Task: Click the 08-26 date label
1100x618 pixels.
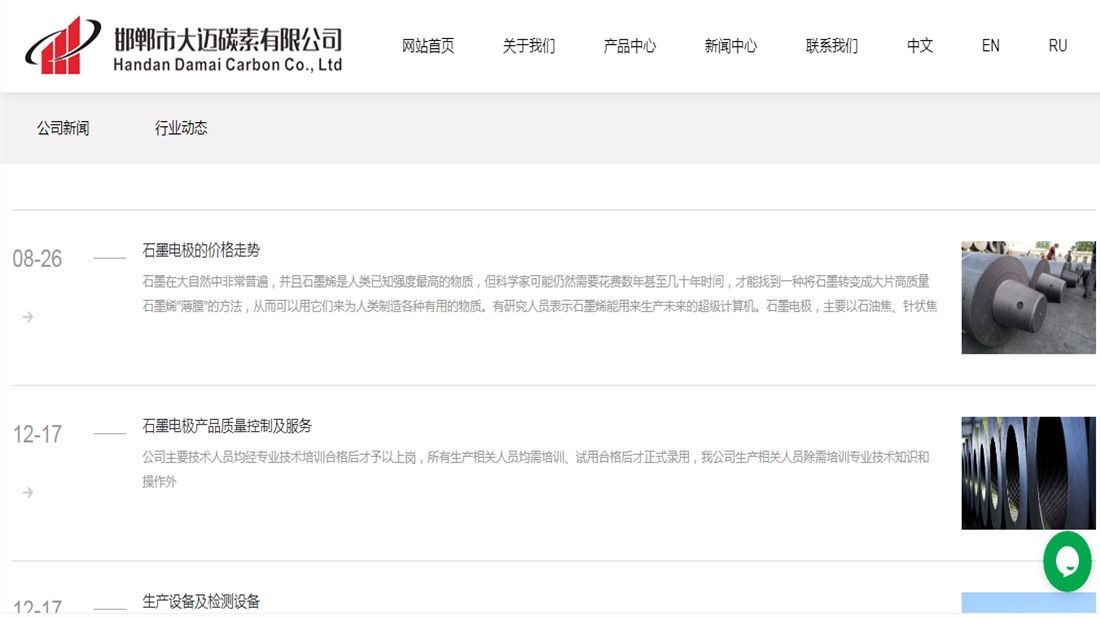Action: click(37, 259)
